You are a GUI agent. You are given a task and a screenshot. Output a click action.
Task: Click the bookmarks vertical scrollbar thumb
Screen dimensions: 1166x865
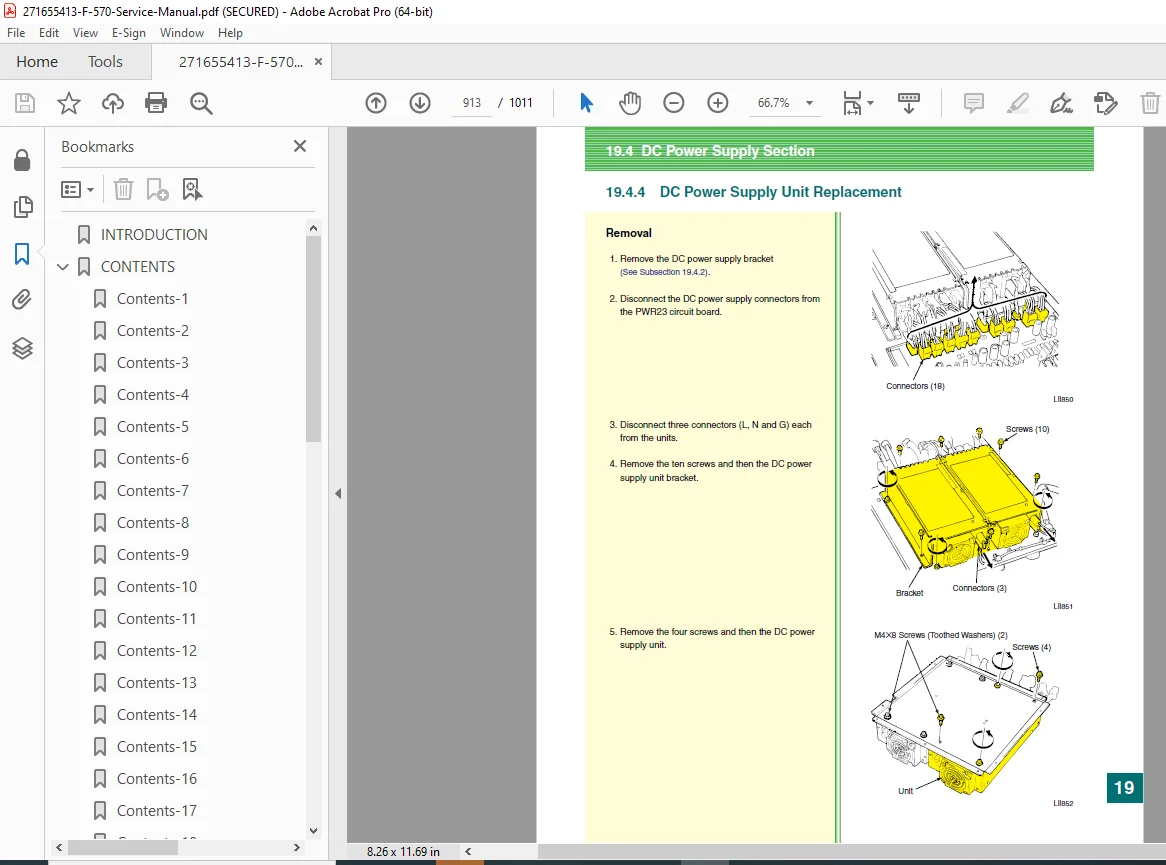pos(313,338)
